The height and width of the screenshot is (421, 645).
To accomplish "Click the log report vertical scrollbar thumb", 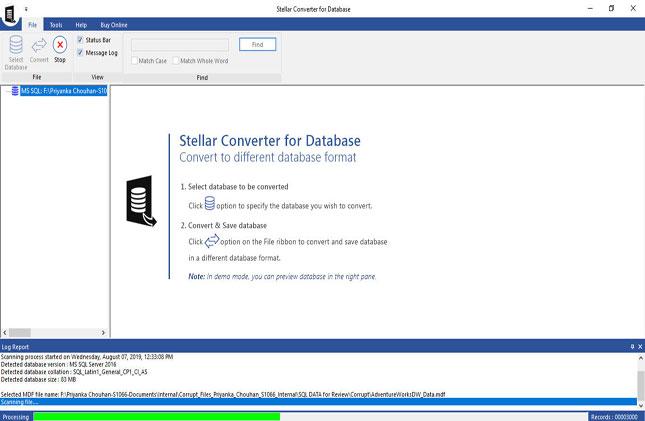I will (640, 385).
